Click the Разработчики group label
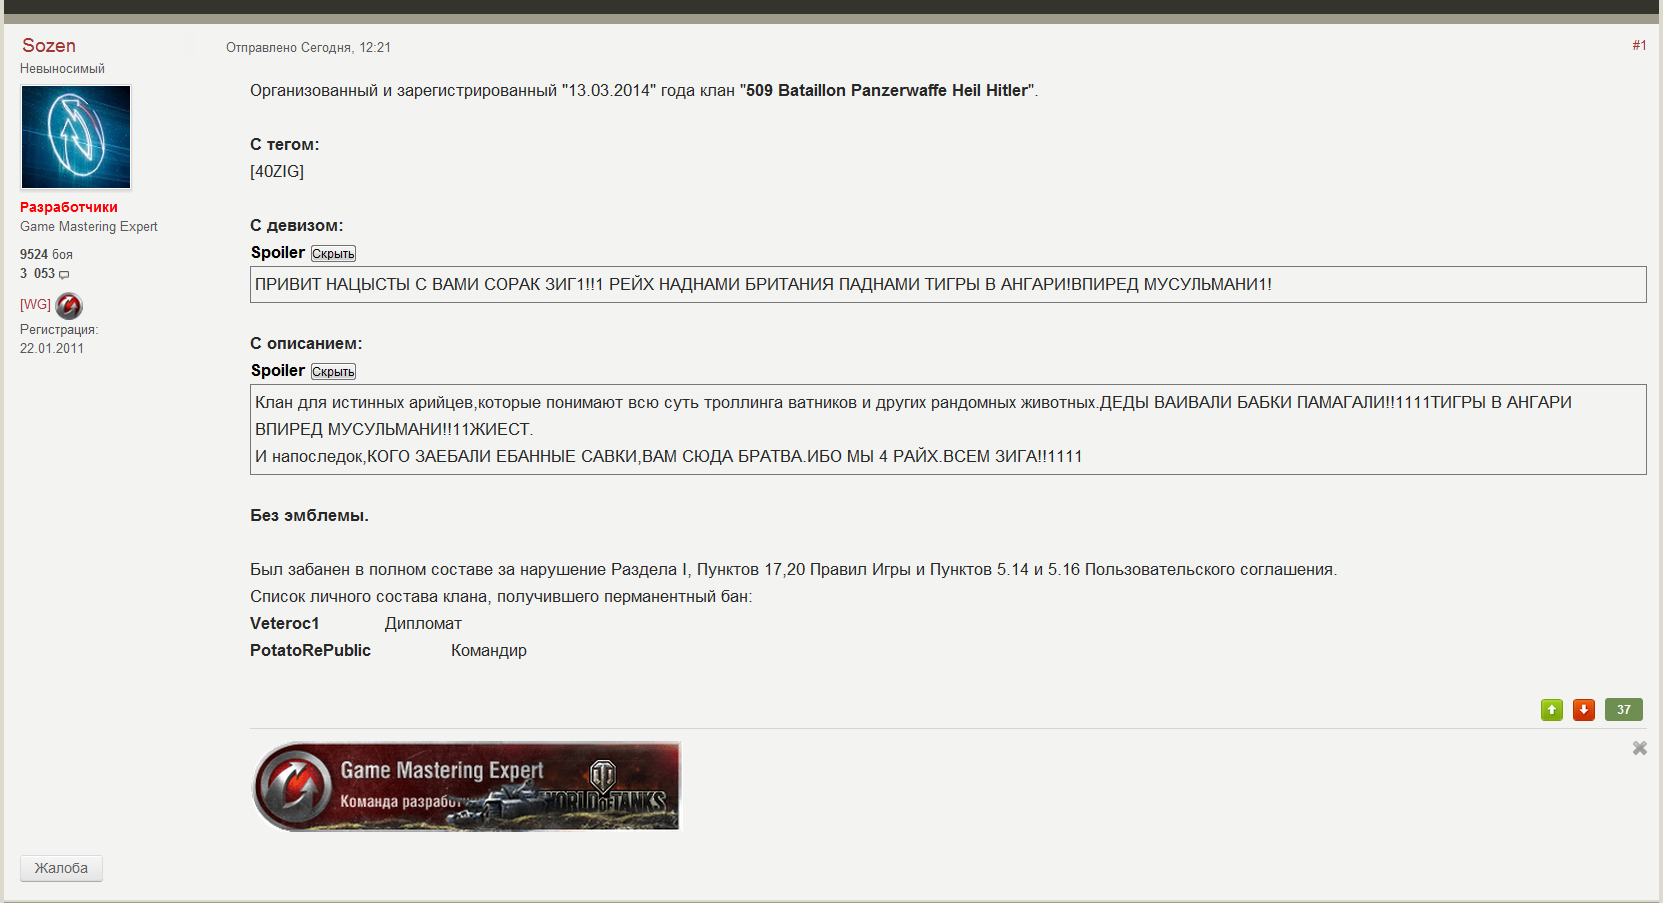This screenshot has width=1663, height=903. pyautogui.click(x=69, y=207)
